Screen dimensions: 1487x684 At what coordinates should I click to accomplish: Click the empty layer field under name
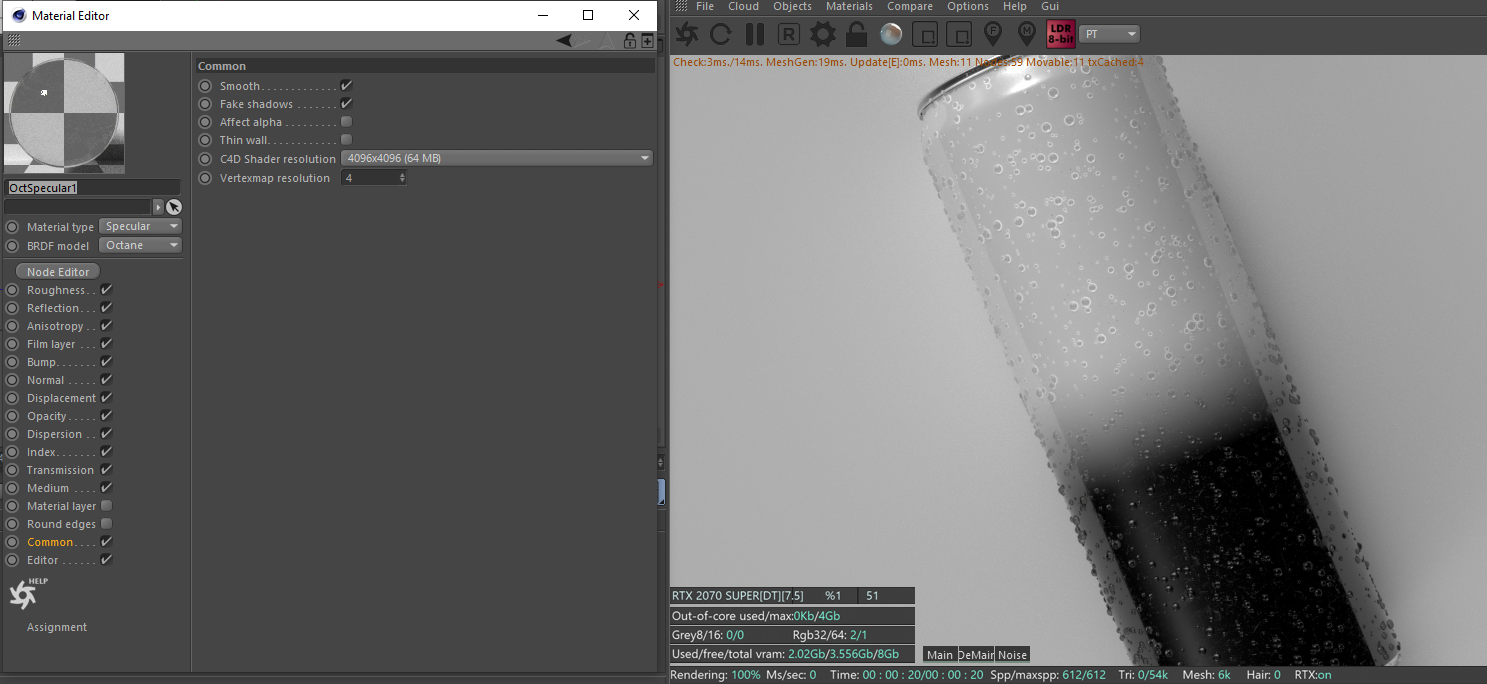click(x=78, y=207)
